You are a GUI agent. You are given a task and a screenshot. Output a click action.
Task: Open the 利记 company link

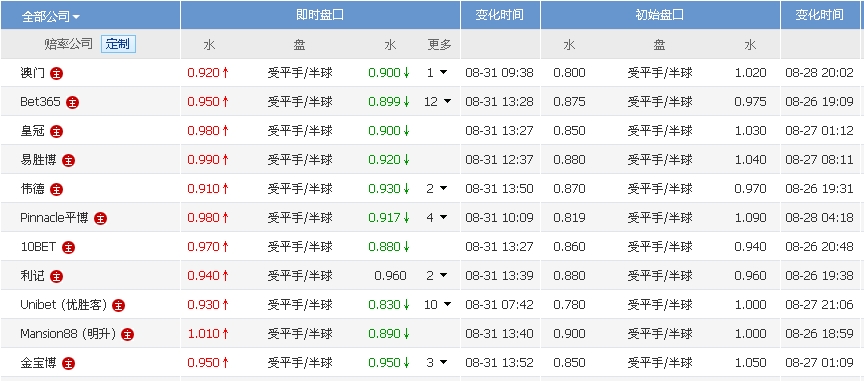[33, 276]
